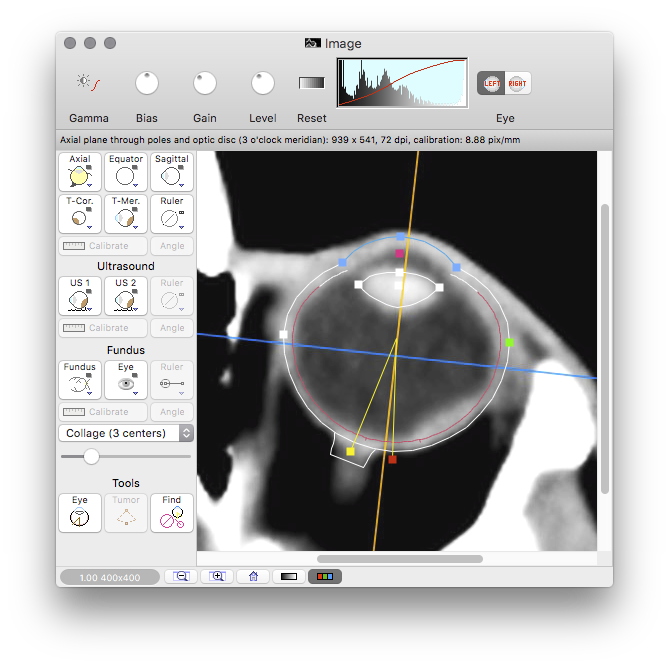Click the Gain knob
Screen dimensions: 669x667
(205, 83)
